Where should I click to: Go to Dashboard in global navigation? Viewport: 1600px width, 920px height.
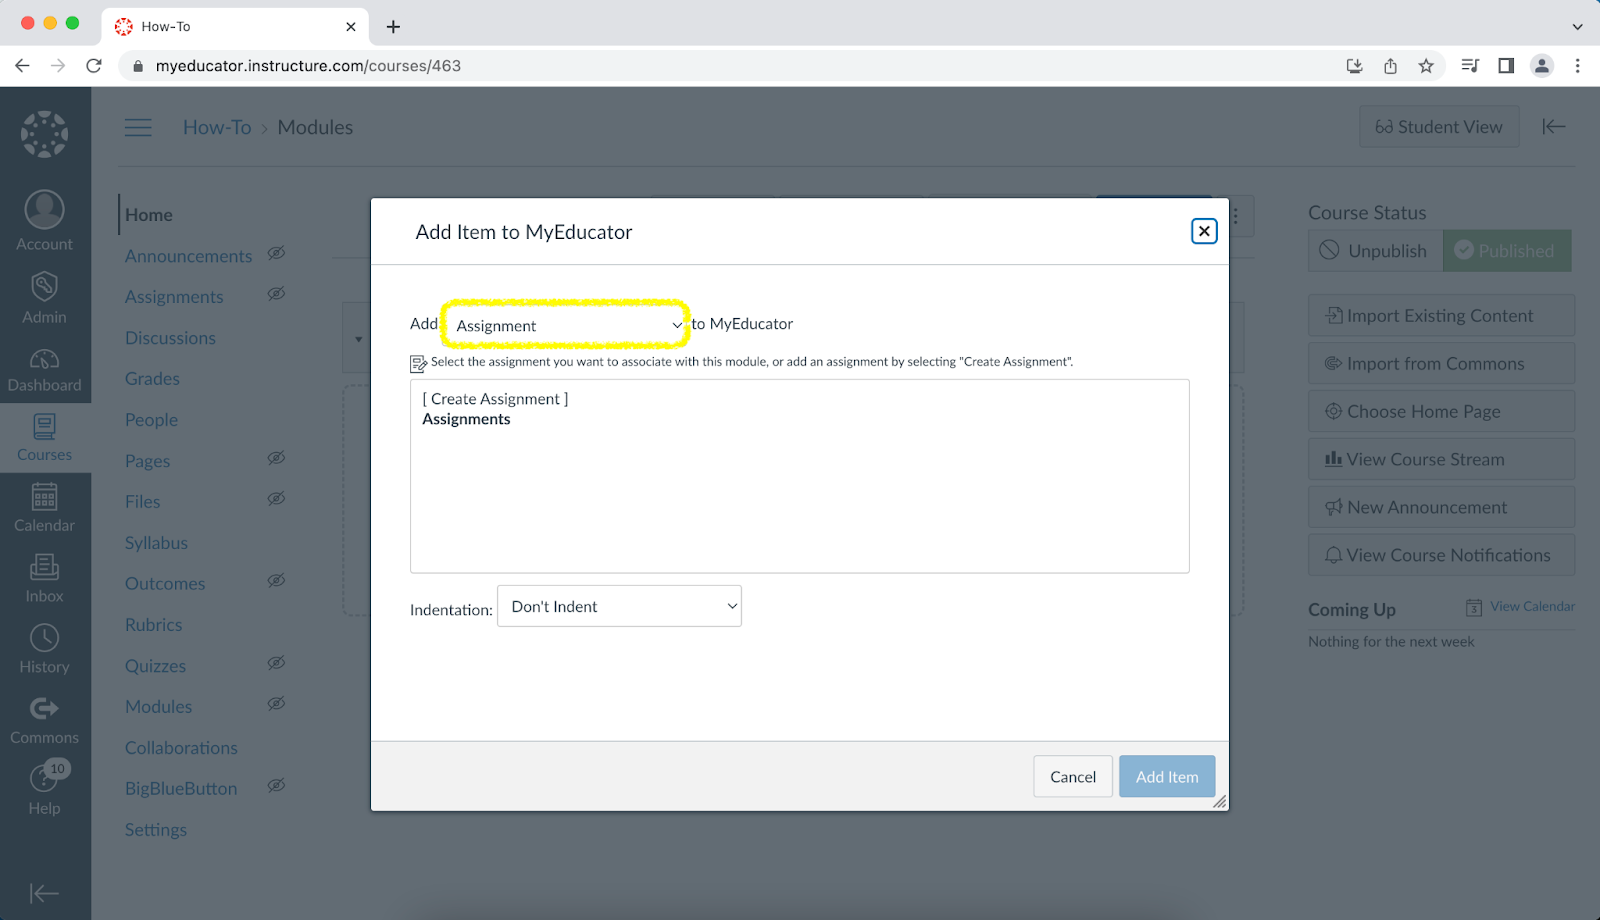45,369
